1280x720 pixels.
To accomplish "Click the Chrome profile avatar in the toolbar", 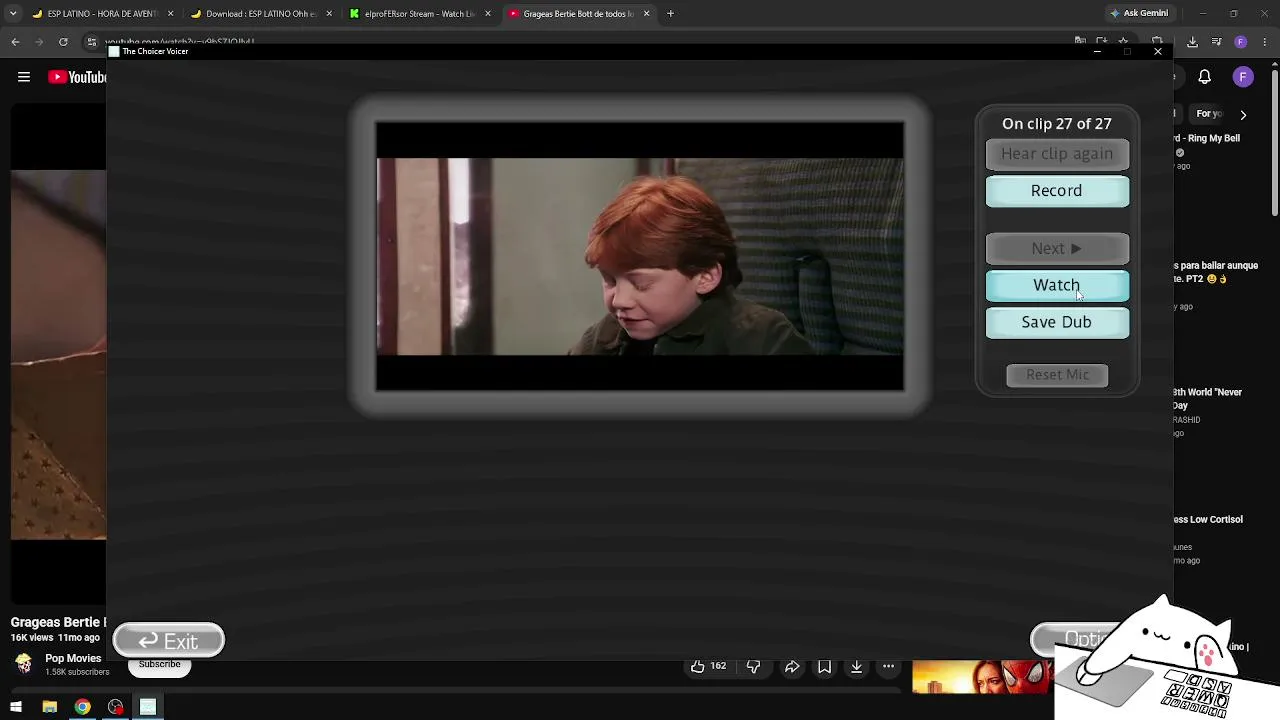I will (1240, 42).
